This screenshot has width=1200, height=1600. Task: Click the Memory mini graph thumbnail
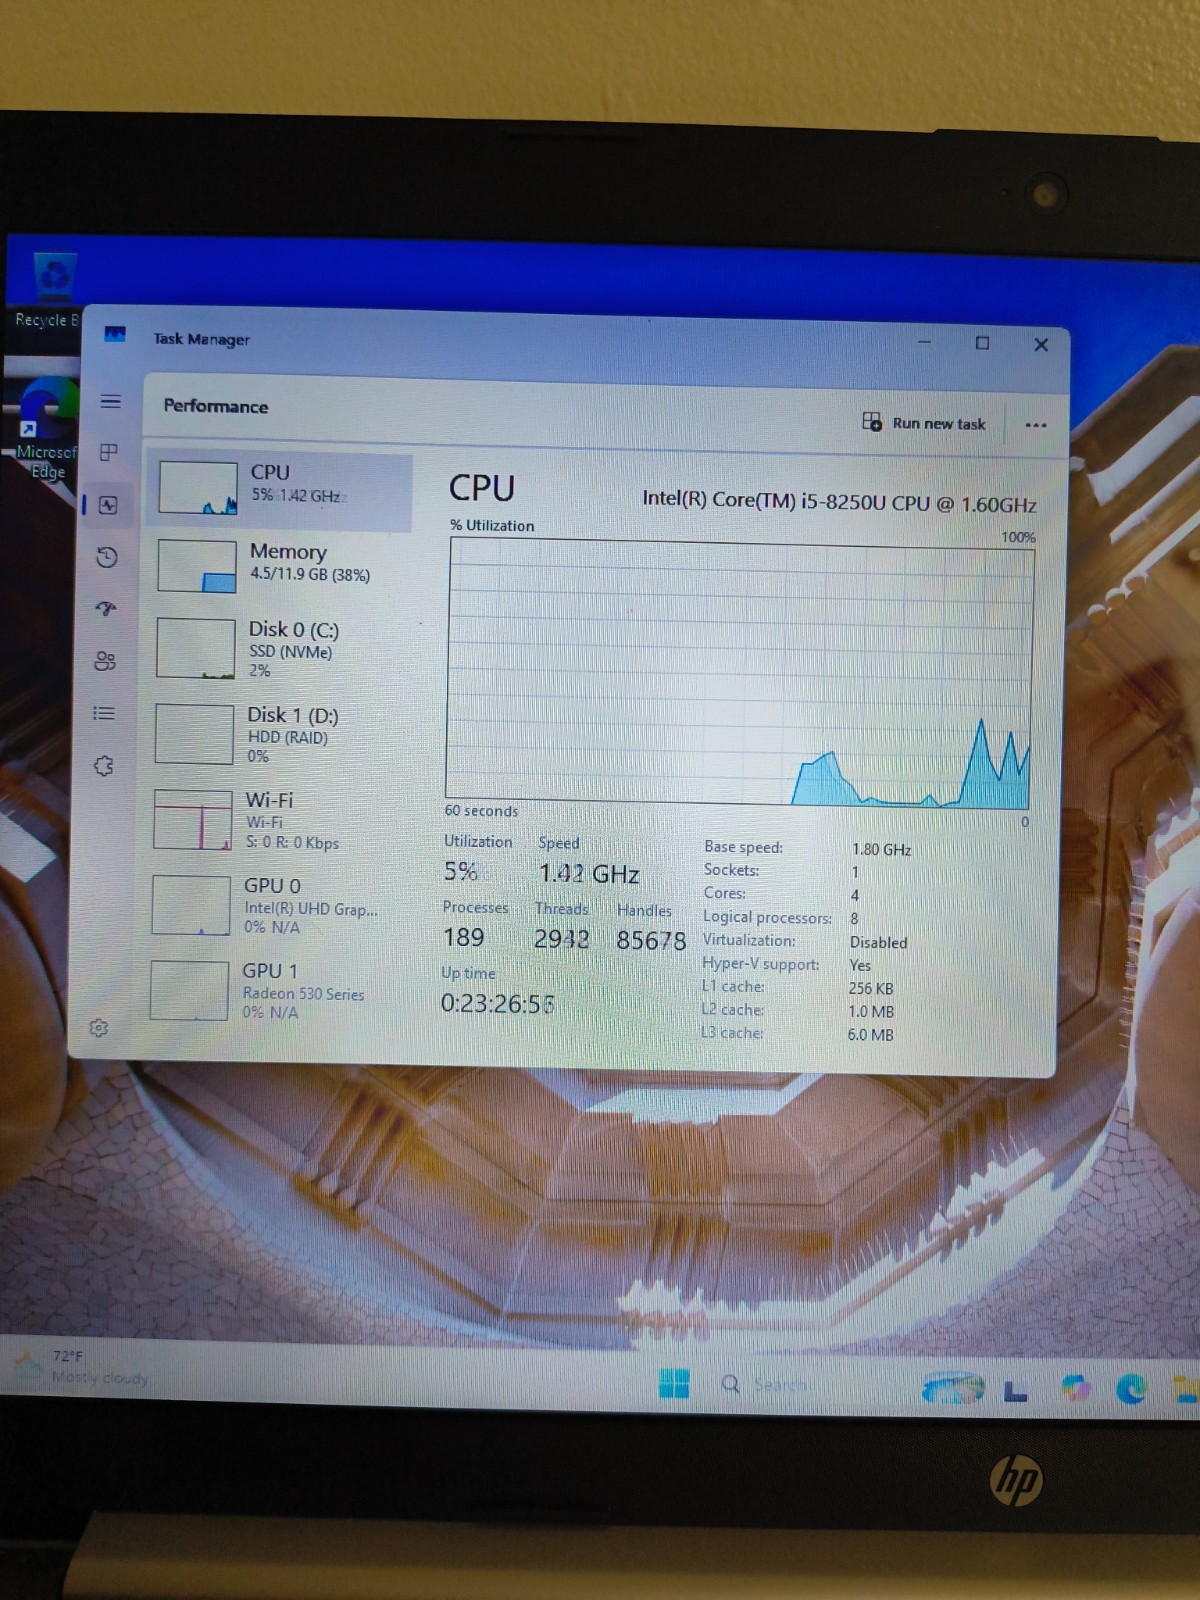point(197,566)
